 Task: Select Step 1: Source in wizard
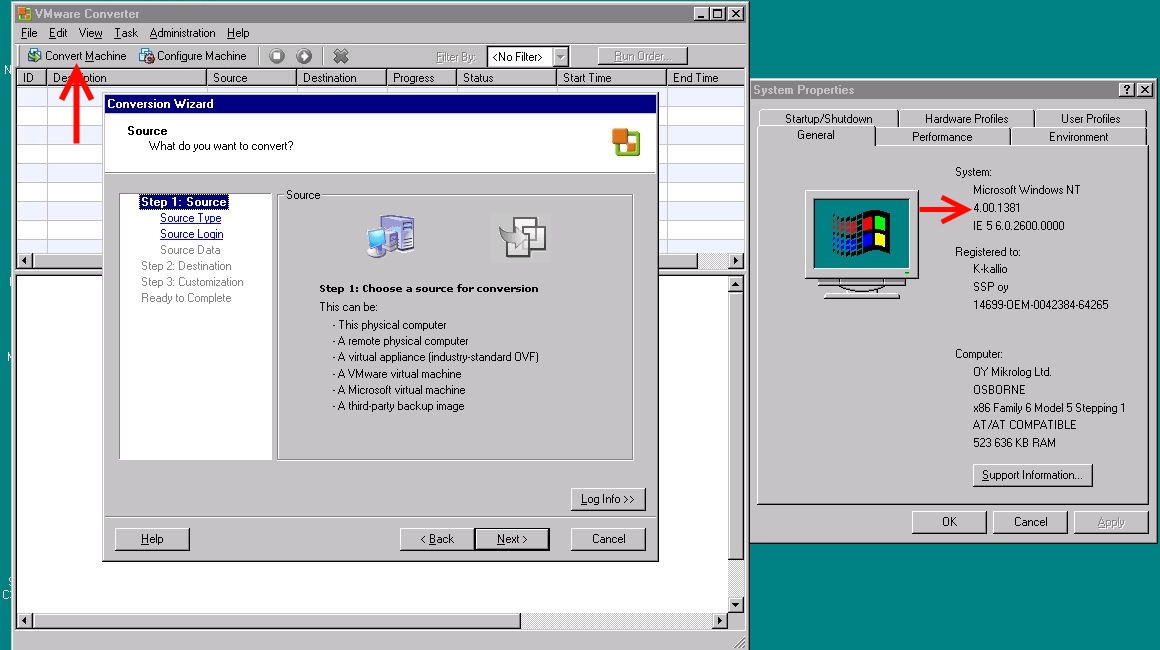tap(183, 202)
